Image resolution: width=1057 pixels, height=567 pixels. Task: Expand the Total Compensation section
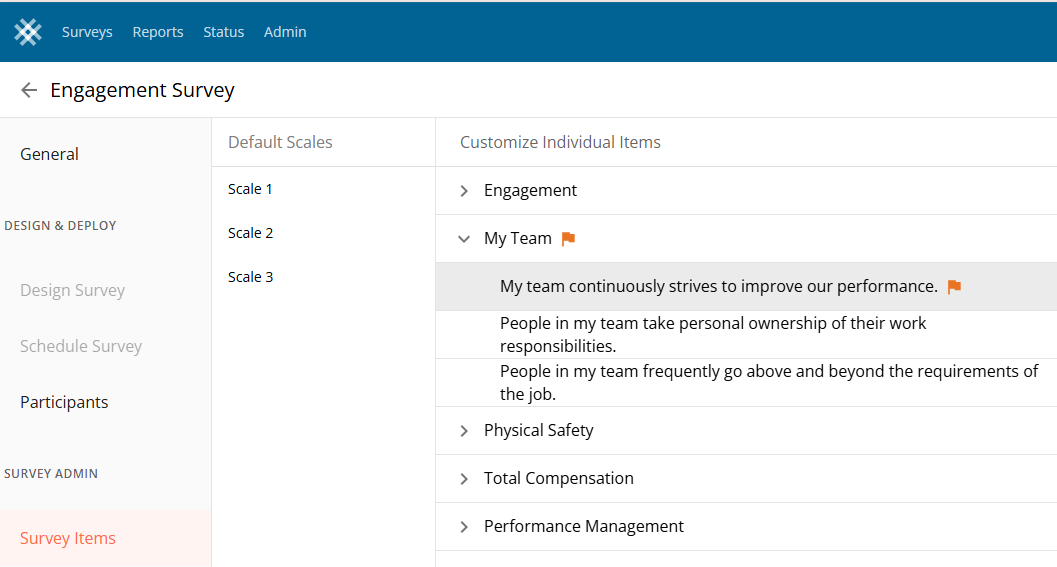[x=464, y=479]
